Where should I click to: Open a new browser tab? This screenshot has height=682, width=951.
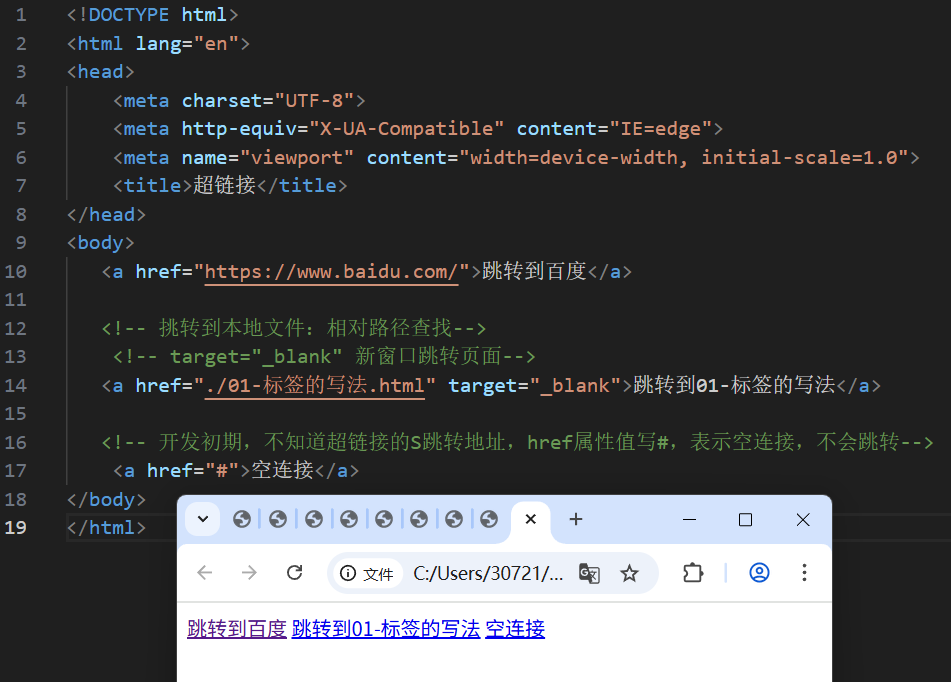[576, 519]
